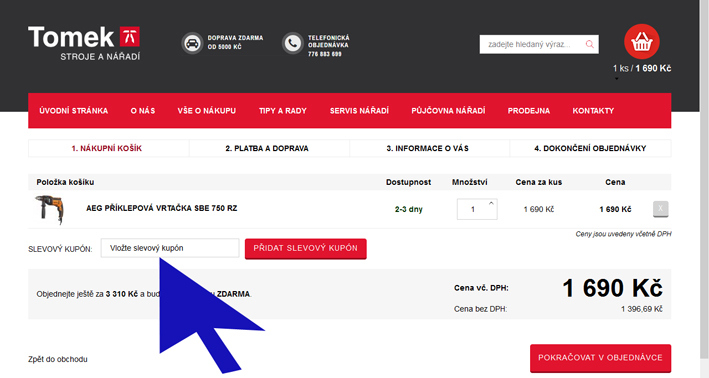Screen dimensions: 709x378
Task: Click 'Doprava zdarma od 5000 Kč' text
Action: [235, 43]
